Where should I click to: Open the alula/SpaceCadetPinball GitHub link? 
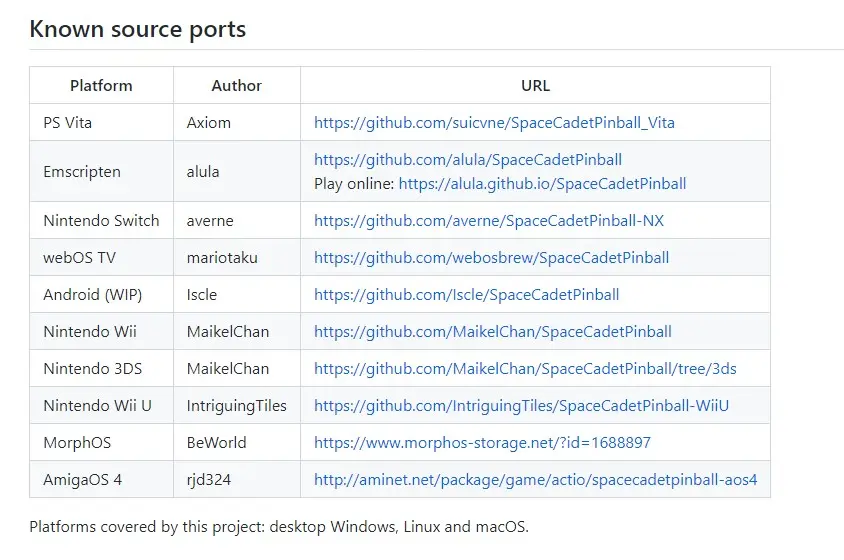[468, 159]
